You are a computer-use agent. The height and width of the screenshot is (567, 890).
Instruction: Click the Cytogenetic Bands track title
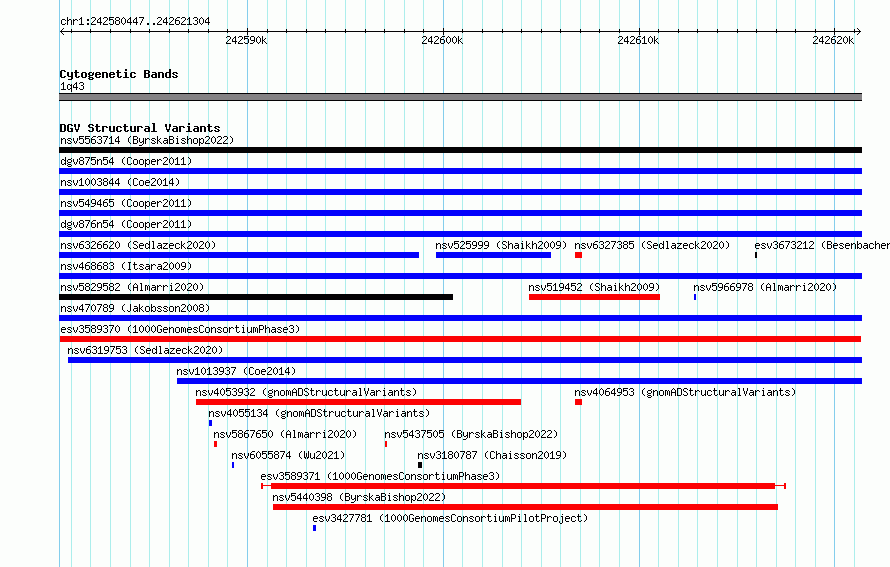pos(119,74)
